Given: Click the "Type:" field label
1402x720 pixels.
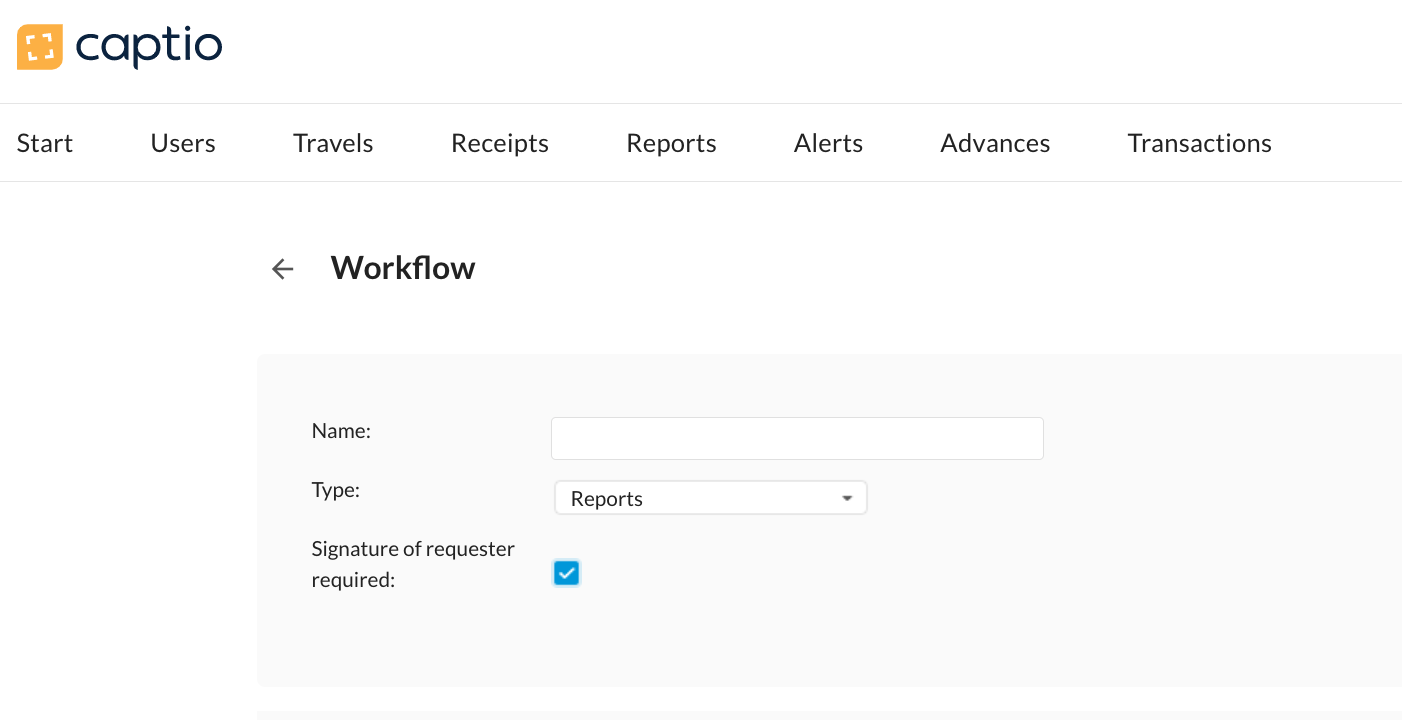Looking at the screenshot, I should click(336, 490).
